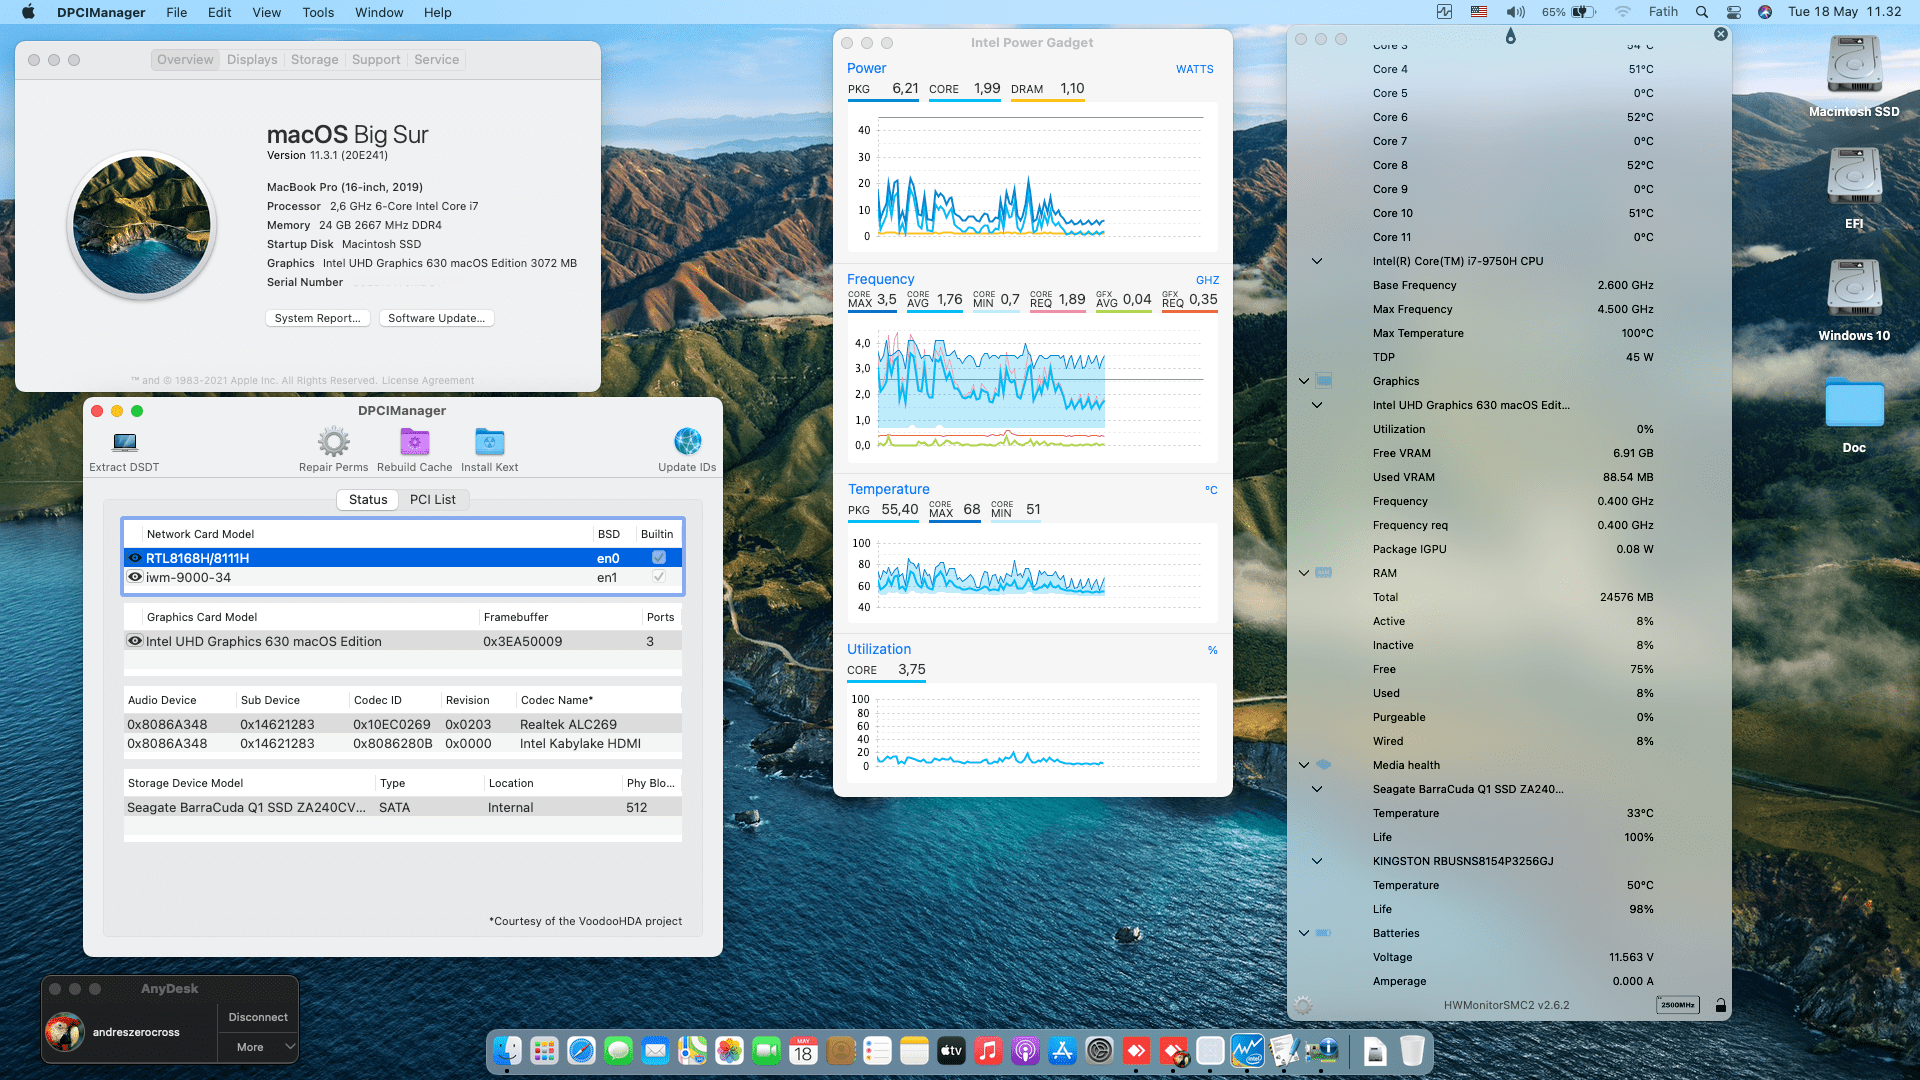Click the Install Kext icon
The height and width of the screenshot is (1080, 1920).
click(489, 441)
